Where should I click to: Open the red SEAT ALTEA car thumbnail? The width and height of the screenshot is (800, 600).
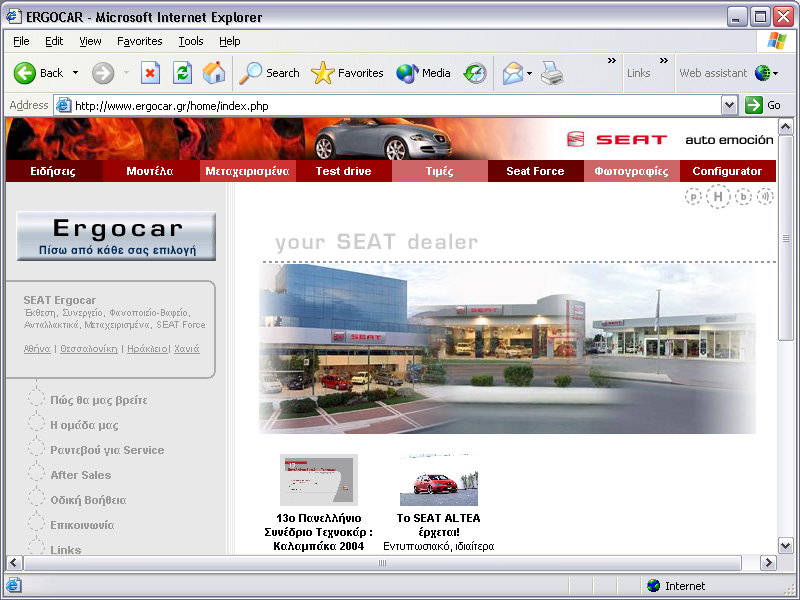coord(439,480)
